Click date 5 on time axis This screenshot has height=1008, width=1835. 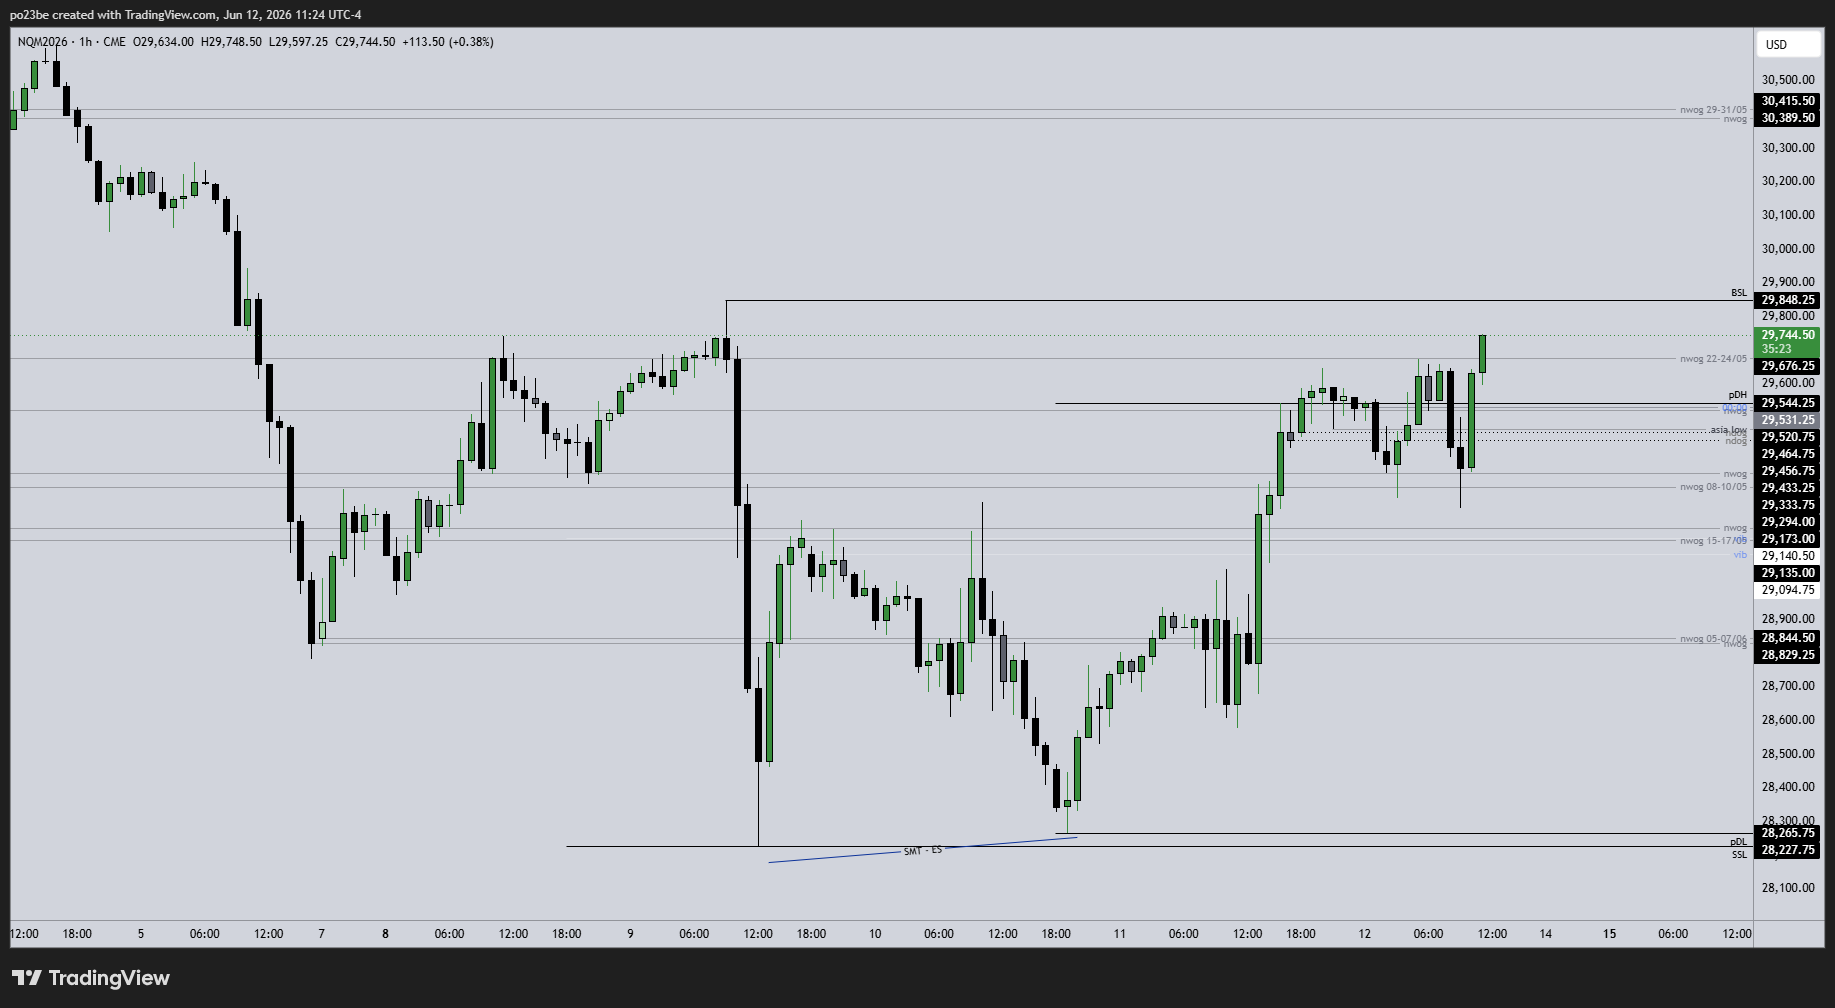[x=141, y=934]
